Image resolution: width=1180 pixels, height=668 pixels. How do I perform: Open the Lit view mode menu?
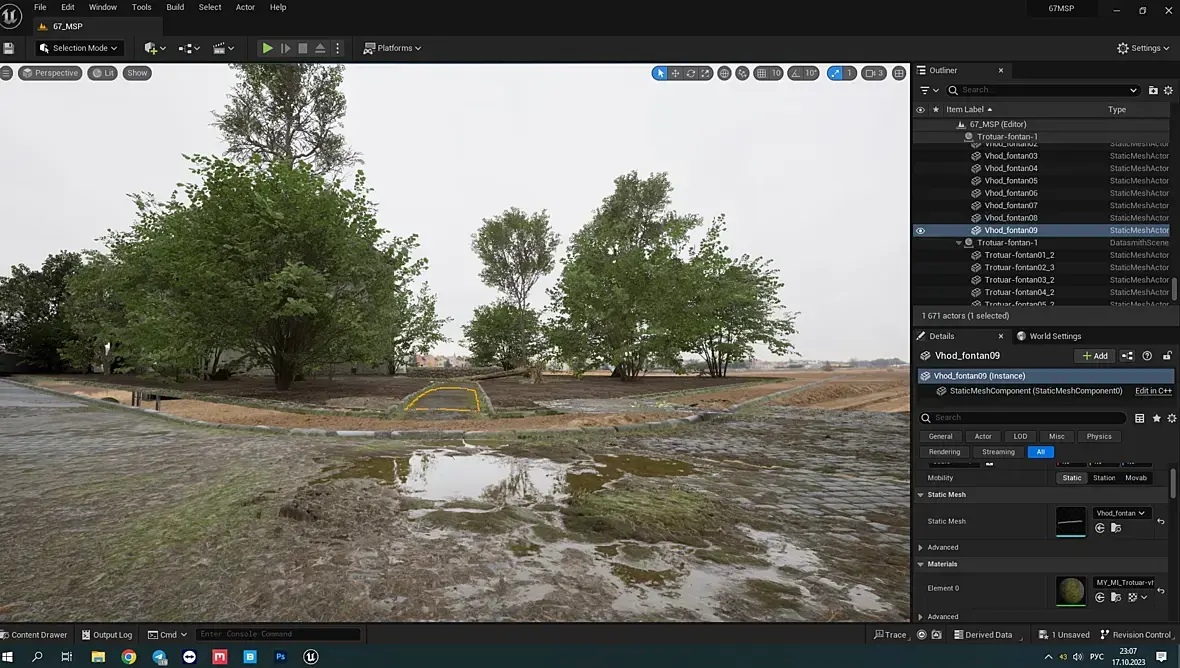tap(103, 73)
